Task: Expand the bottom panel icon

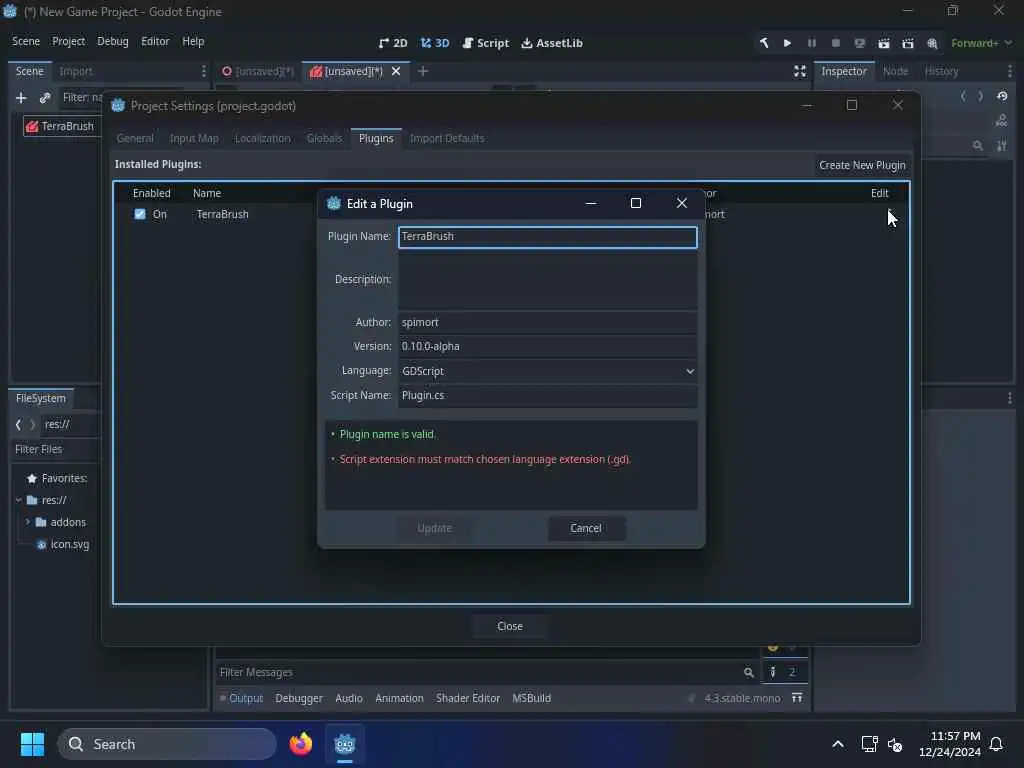Action: 797,698
